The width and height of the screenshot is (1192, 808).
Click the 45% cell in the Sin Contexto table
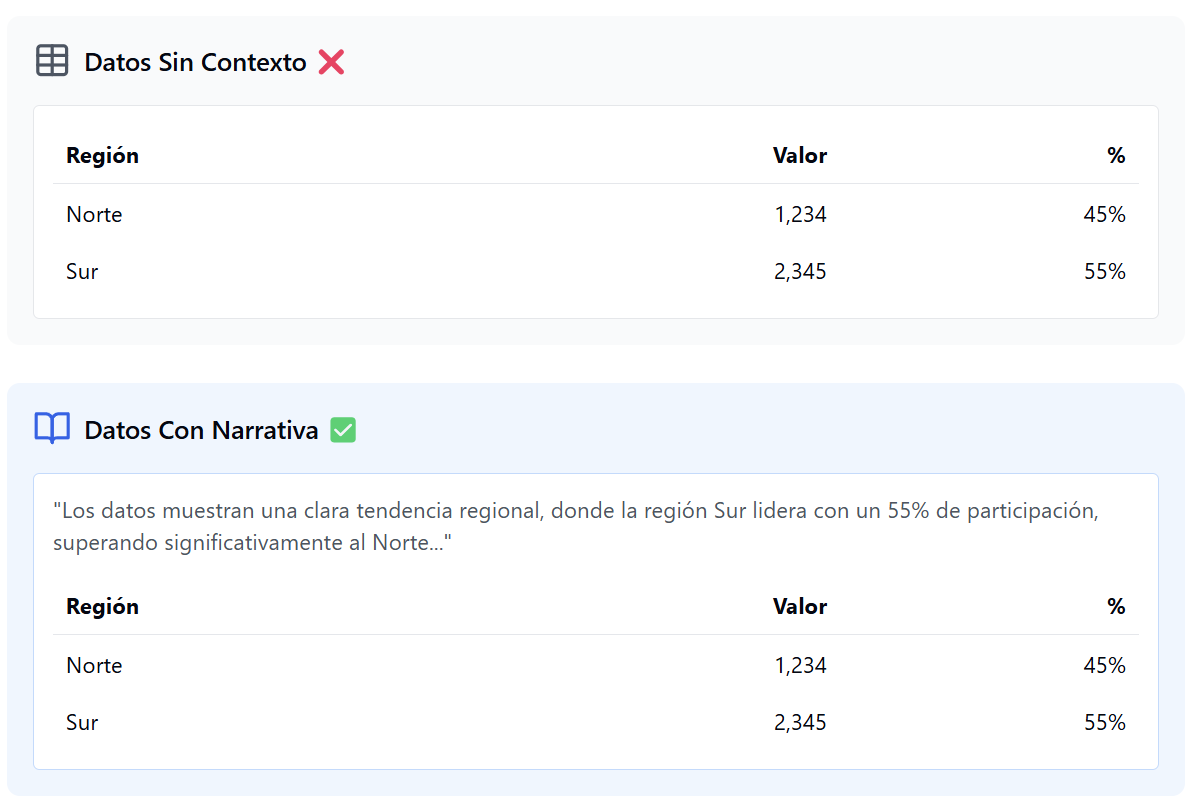coord(1104,214)
